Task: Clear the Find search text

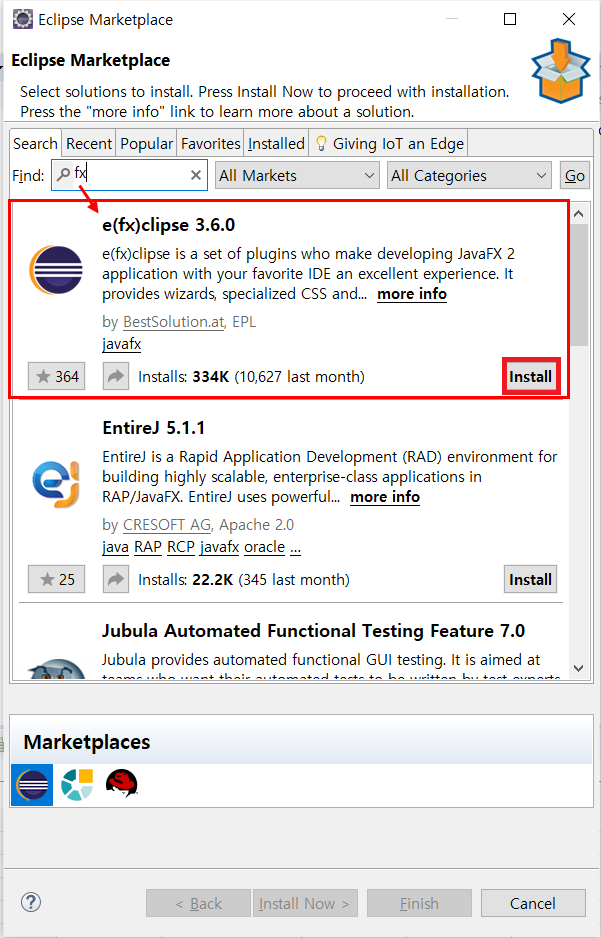Action: pyautogui.click(x=196, y=175)
